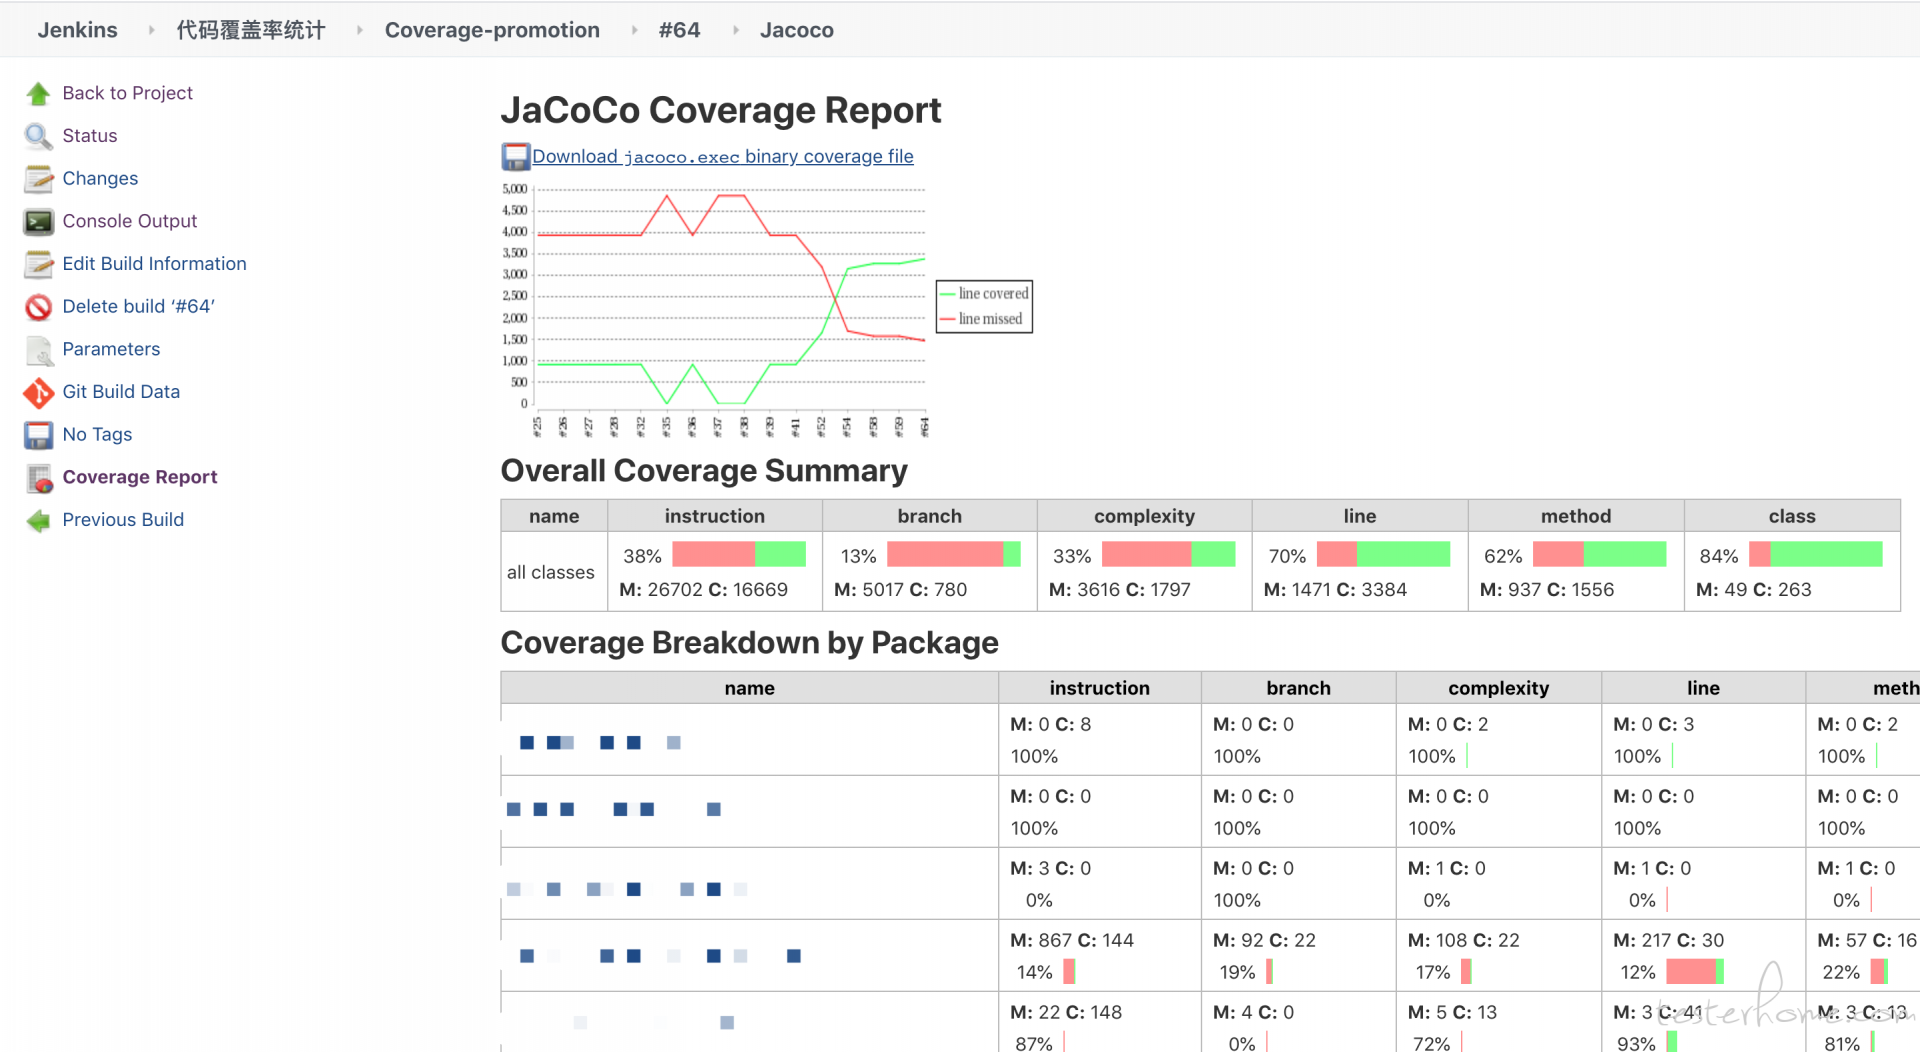
Task: Click overall branch 13% coverage bar
Action: pos(954,555)
